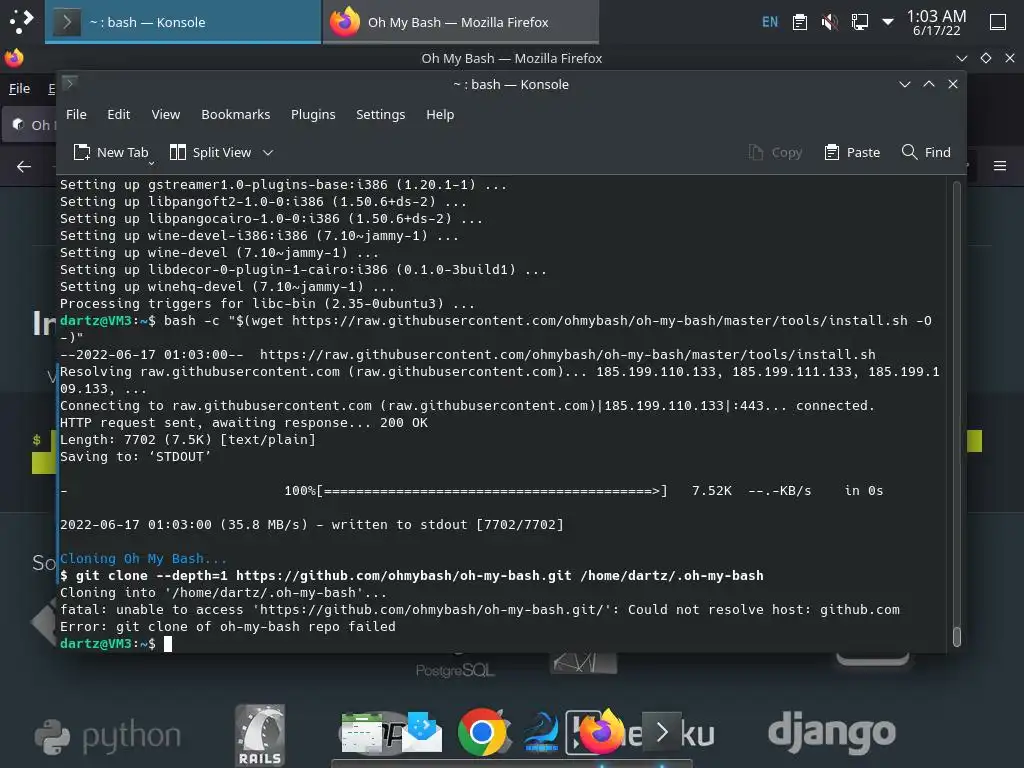The width and height of the screenshot is (1024, 768).
Task: Launch Firefox from the dock
Action: (x=600, y=731)
